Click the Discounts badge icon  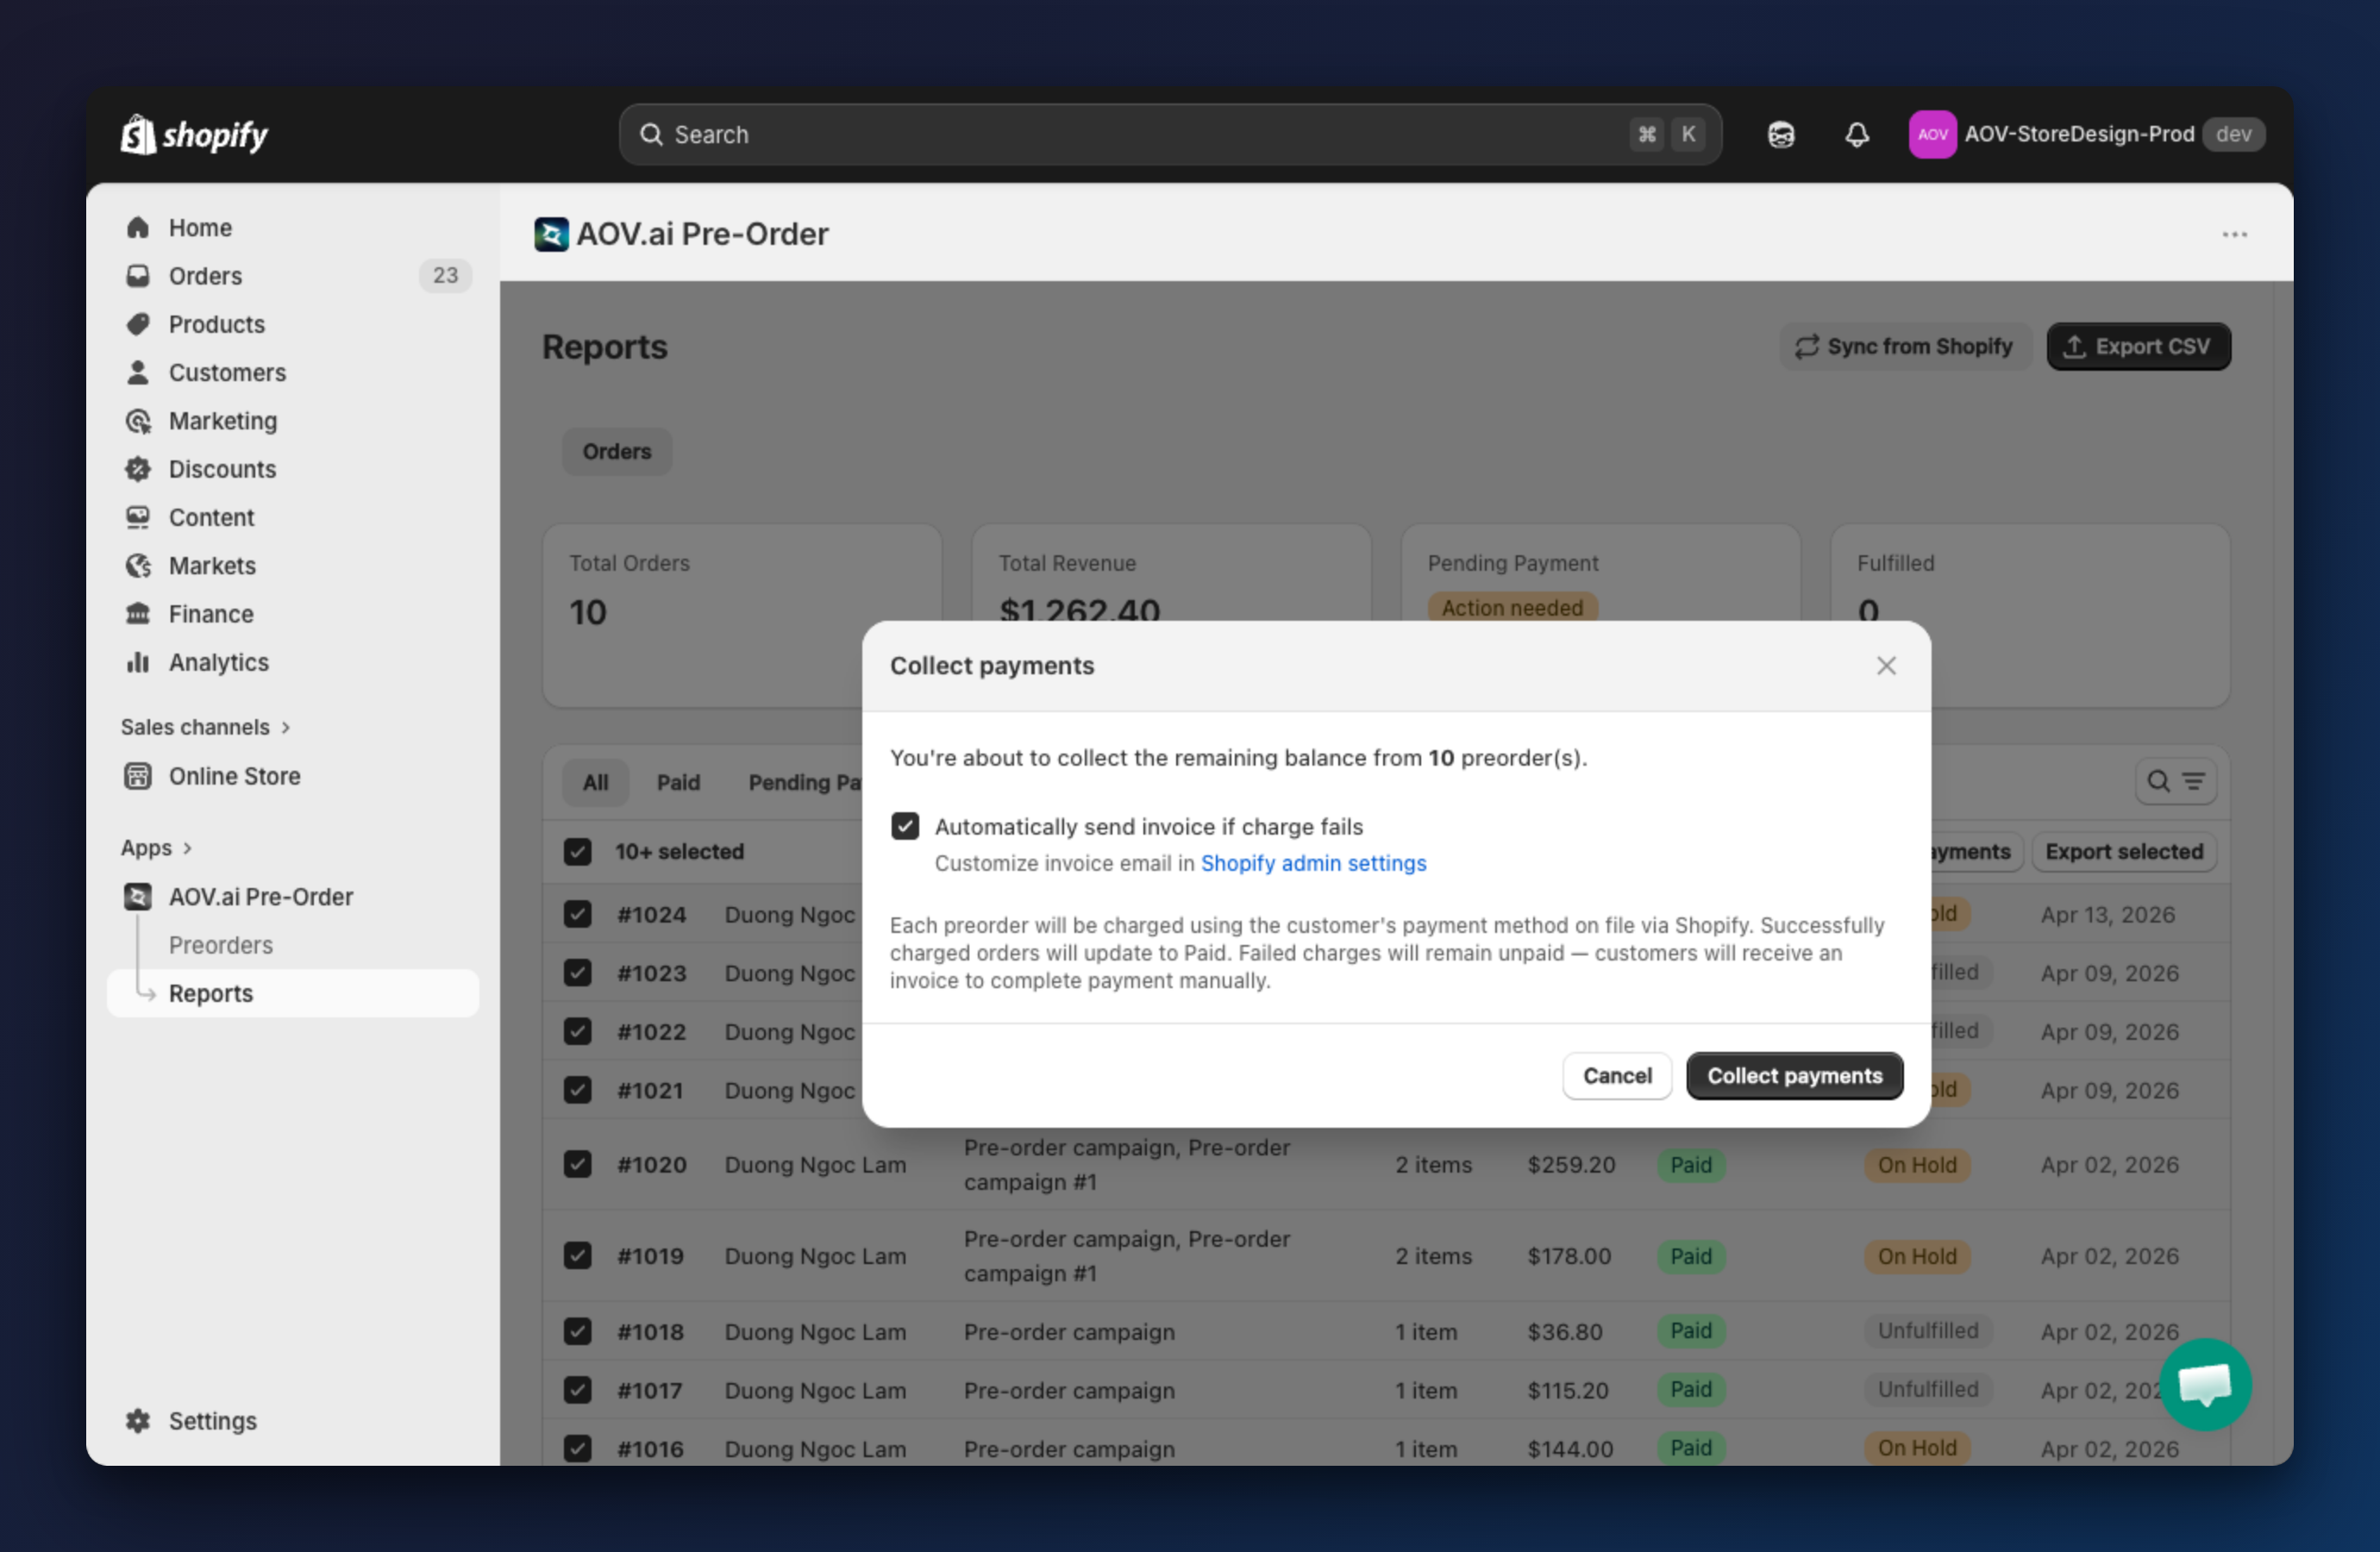pyautogui.click(x=138, y=469)
